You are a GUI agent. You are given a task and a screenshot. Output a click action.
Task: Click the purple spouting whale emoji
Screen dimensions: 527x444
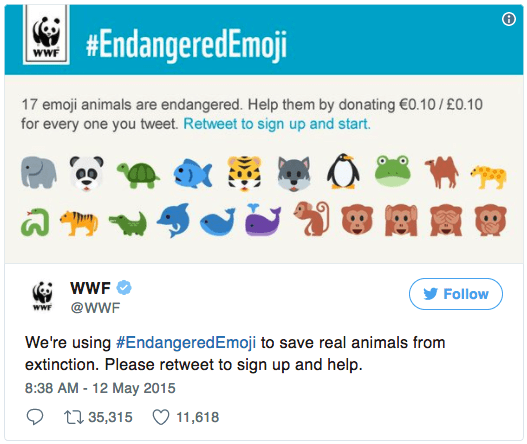point(263,219)
